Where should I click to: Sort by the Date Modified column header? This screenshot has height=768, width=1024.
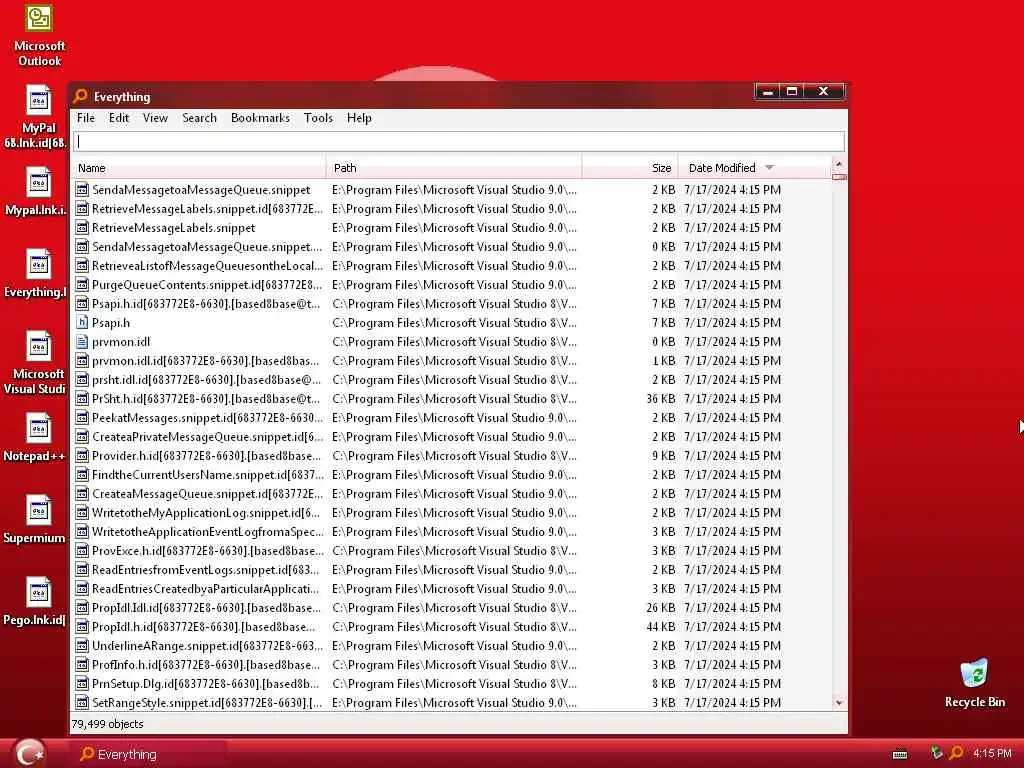click(x=754, y=168)
